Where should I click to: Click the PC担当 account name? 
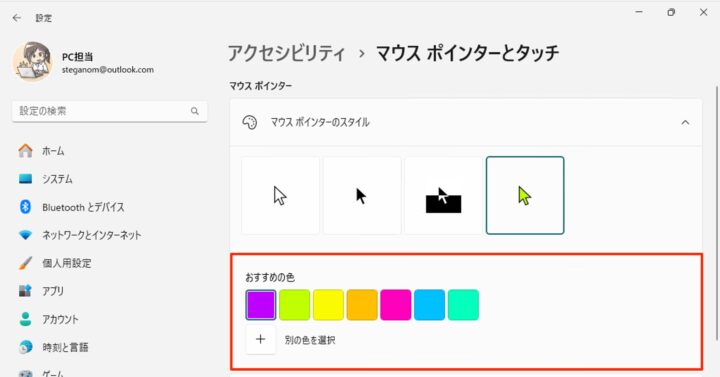(78, 56)
